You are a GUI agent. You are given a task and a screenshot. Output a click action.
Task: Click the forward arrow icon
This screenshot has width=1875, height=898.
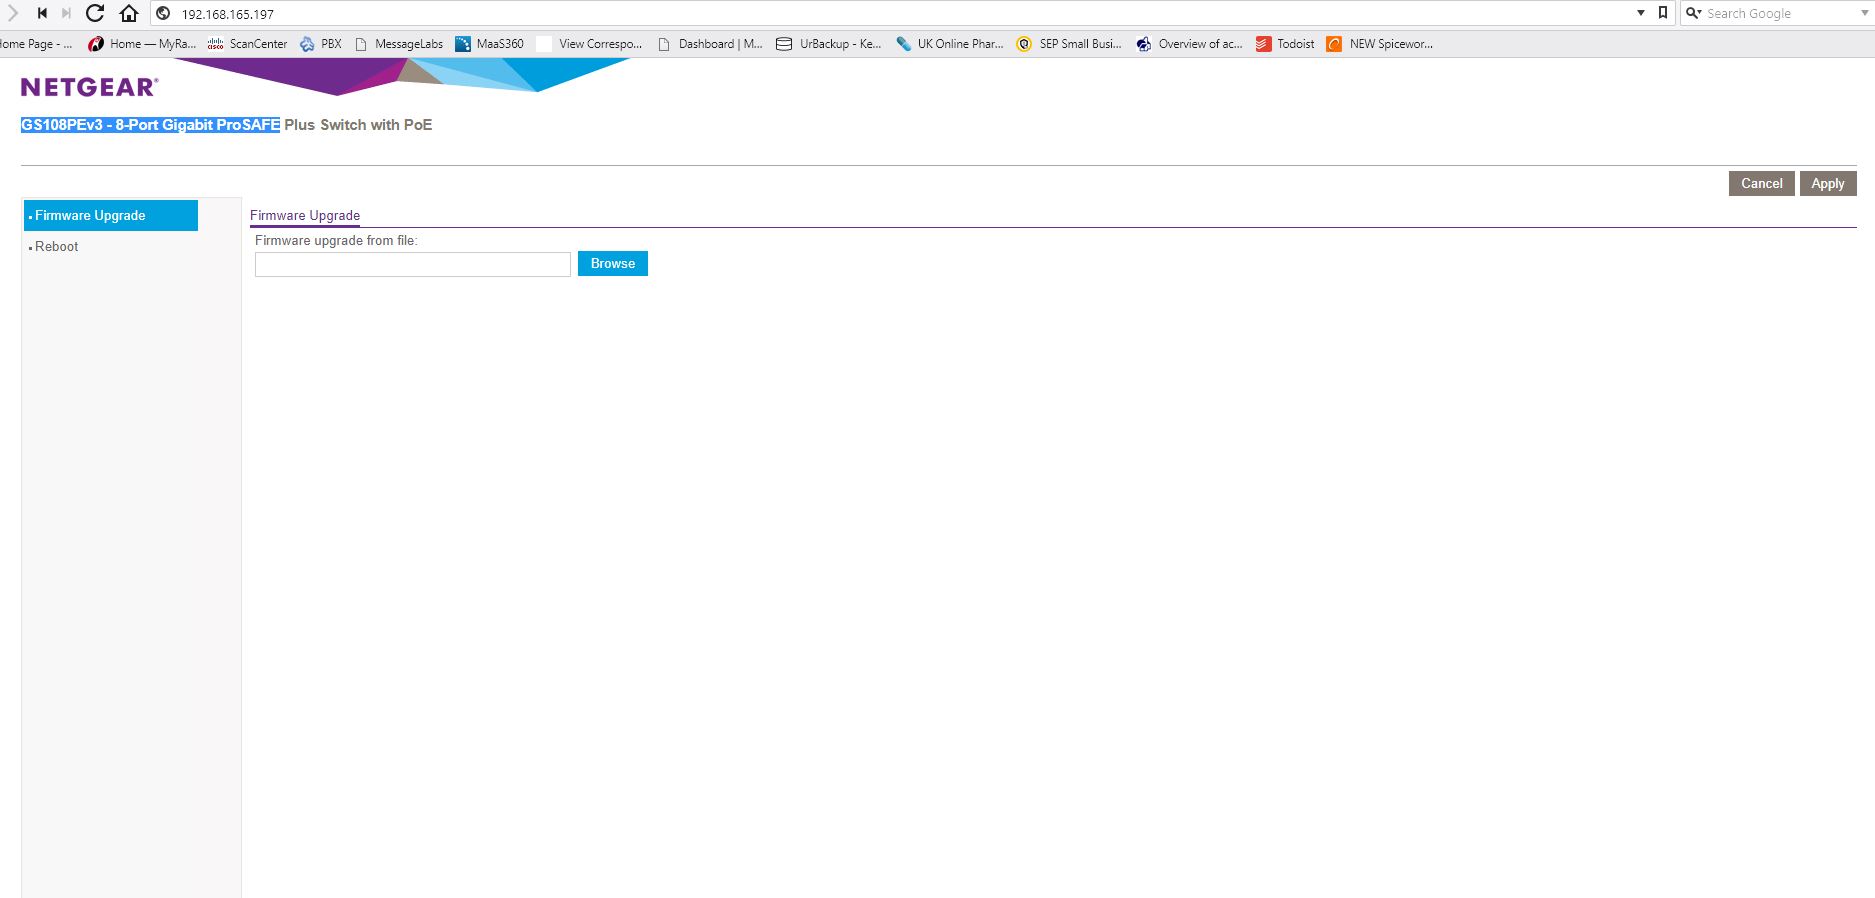tap(13, 13)
